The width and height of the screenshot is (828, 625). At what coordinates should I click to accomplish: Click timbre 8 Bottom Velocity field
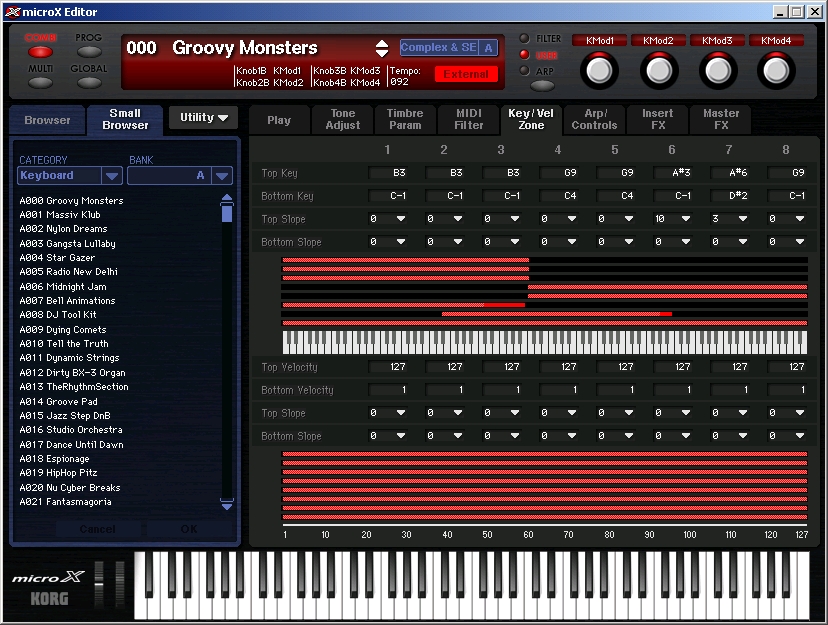(786, 390)
